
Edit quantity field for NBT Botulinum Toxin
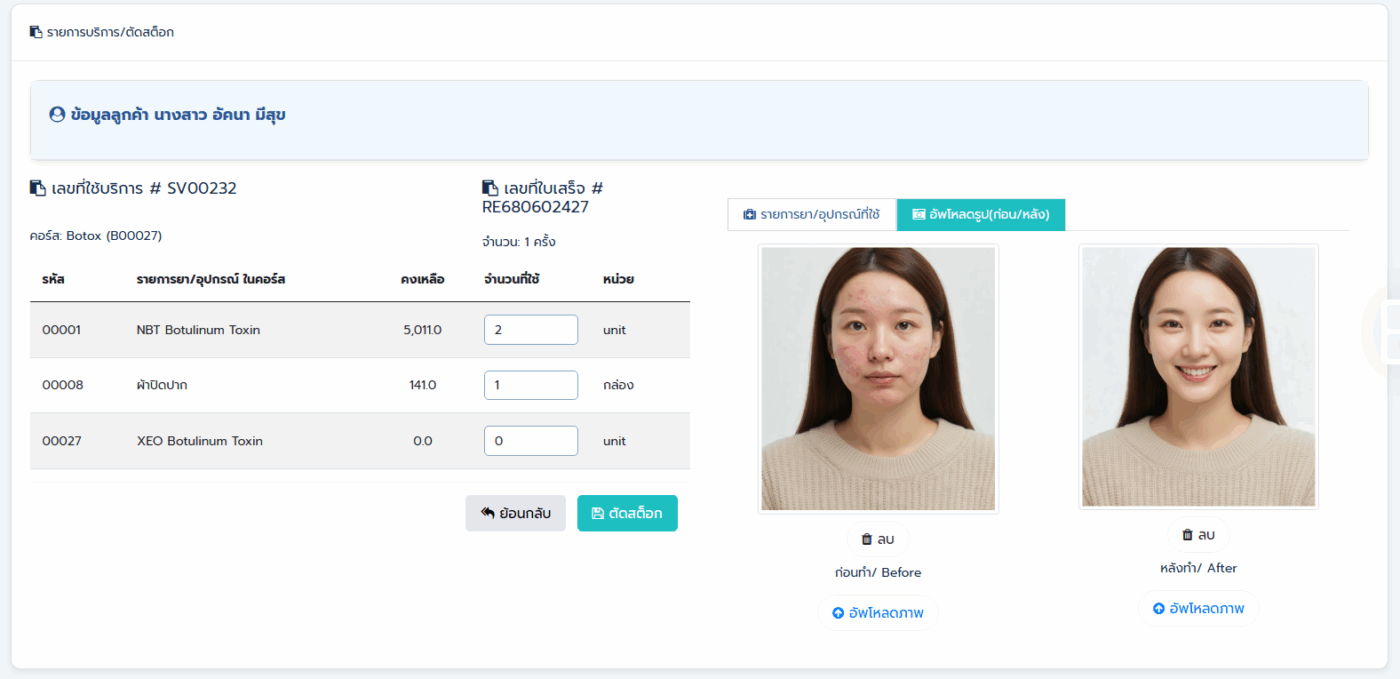(531, 330)
